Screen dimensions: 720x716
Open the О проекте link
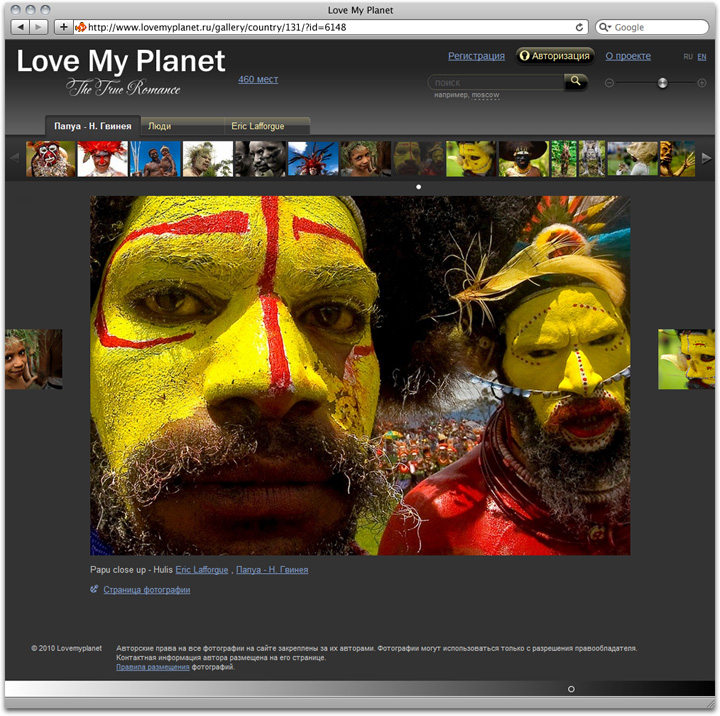[628, 56]
